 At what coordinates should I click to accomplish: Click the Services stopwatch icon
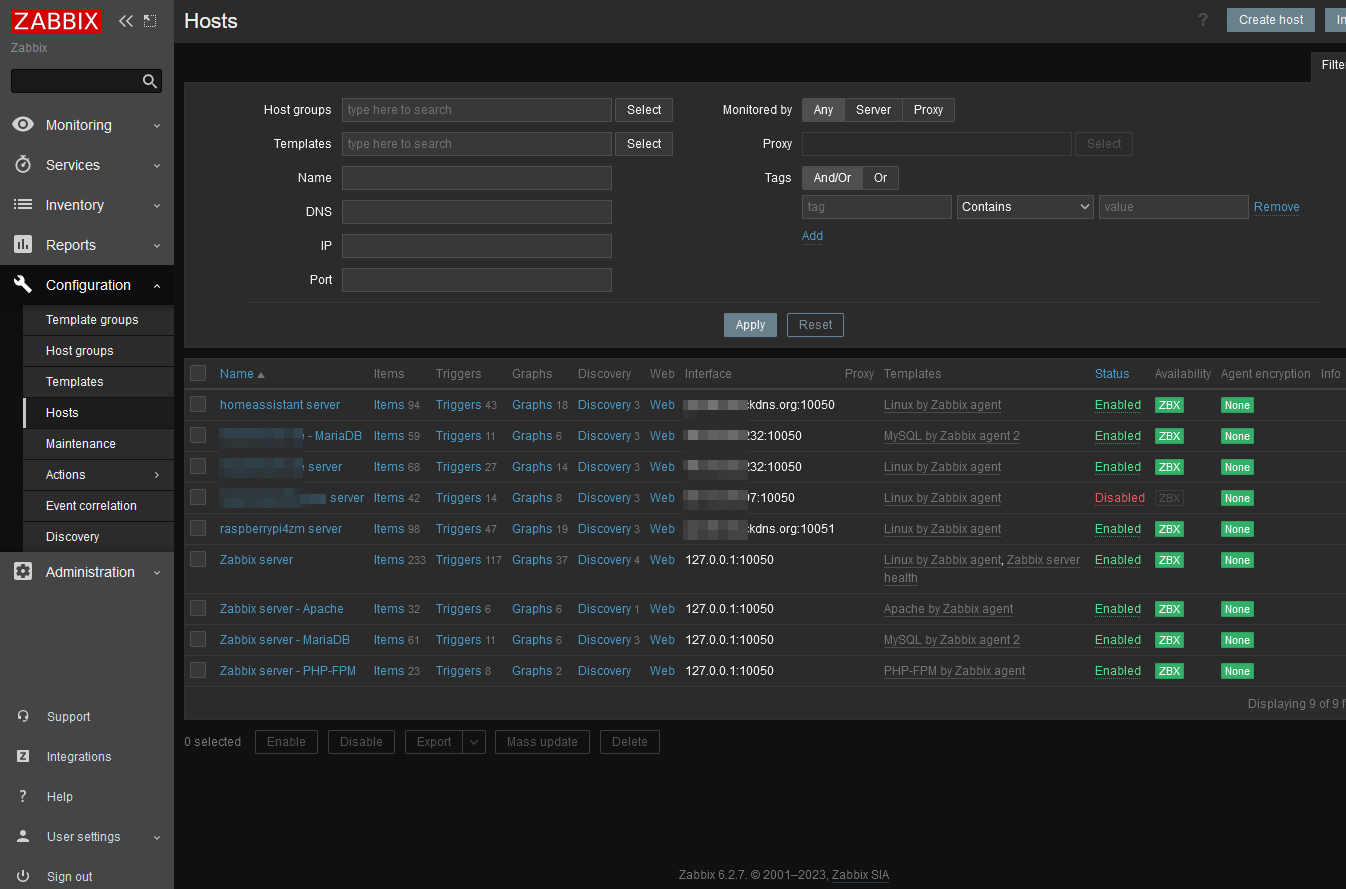point(23,165)
